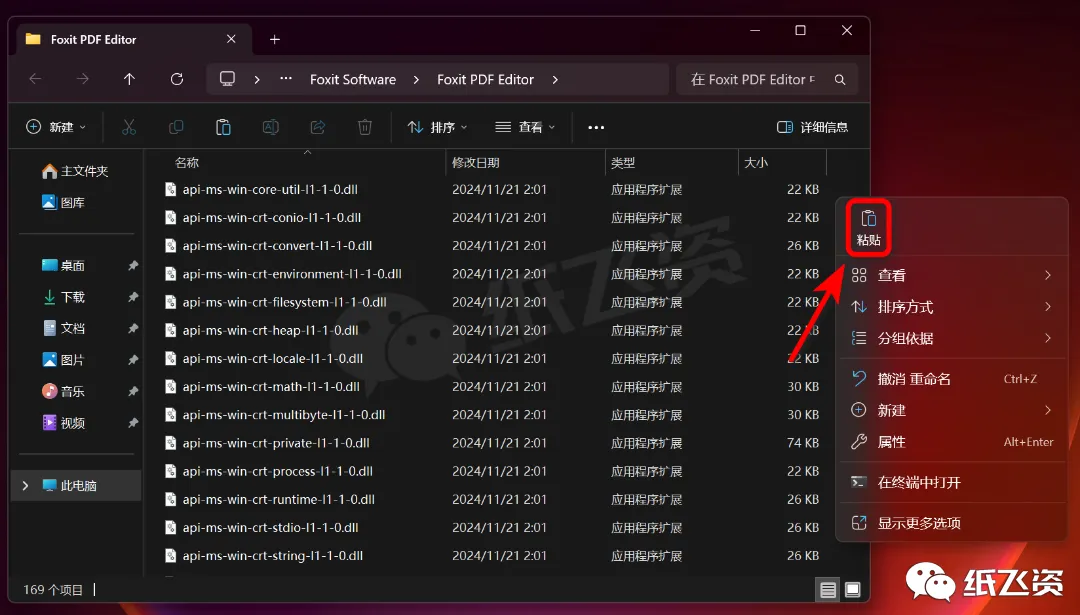Click the search magnifier icon
1080x615 pixels.
point(840,80)
